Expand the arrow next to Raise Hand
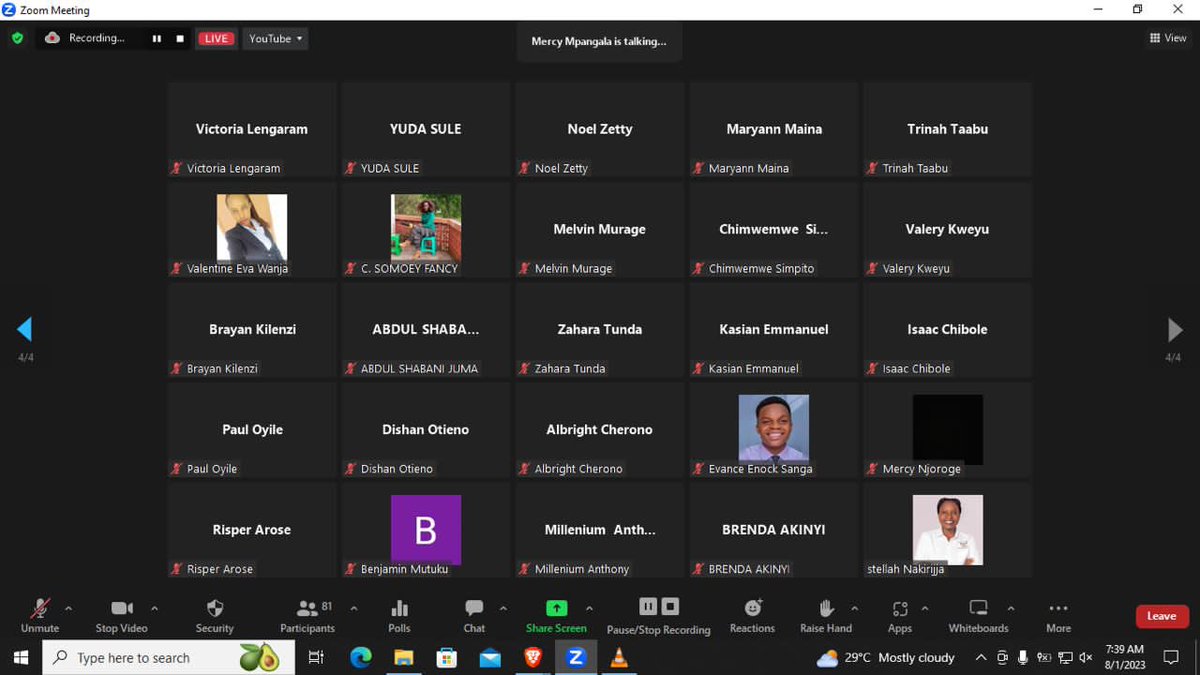 click(854, 608)
